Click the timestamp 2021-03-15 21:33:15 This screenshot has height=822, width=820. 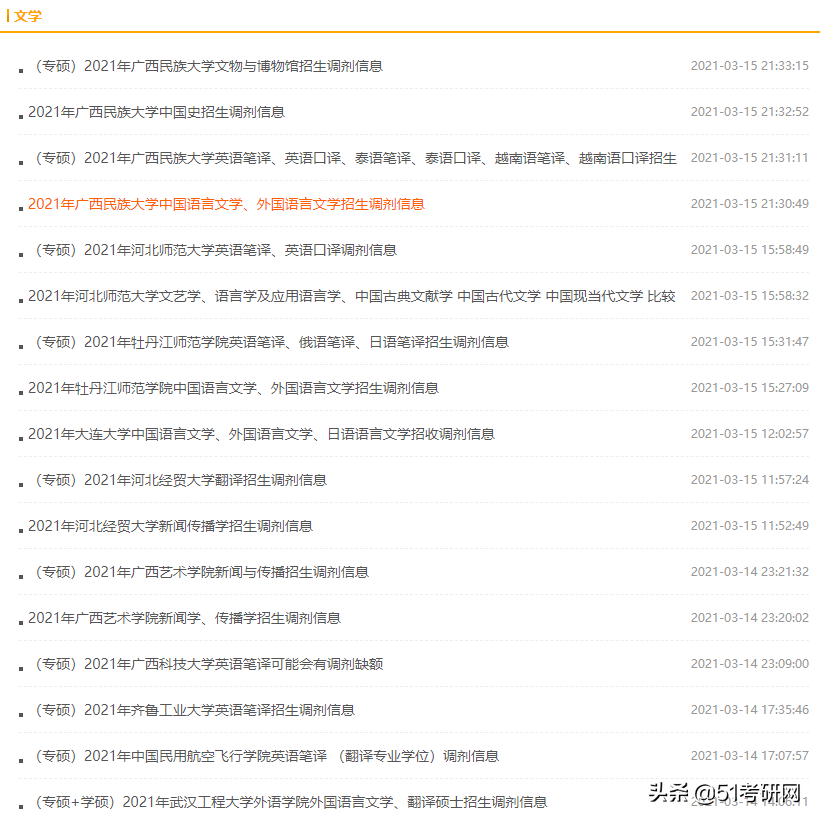click(748, 66)
